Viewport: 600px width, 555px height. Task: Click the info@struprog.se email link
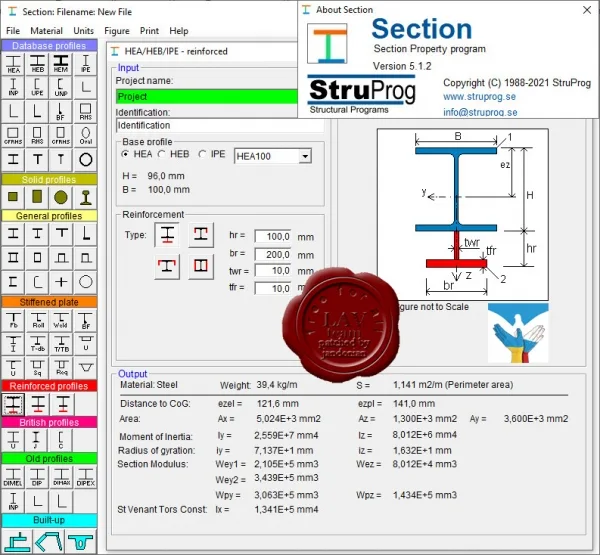[480, 112]
